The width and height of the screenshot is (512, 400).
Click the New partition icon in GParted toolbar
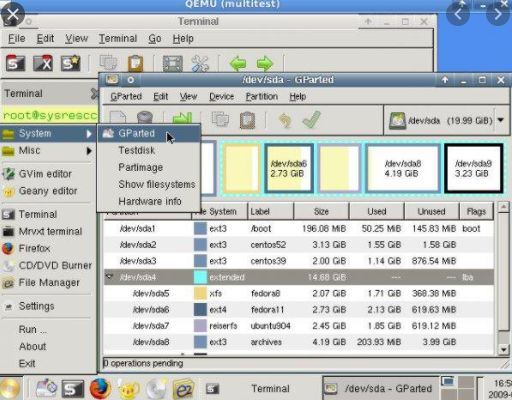tap(118, 119)
